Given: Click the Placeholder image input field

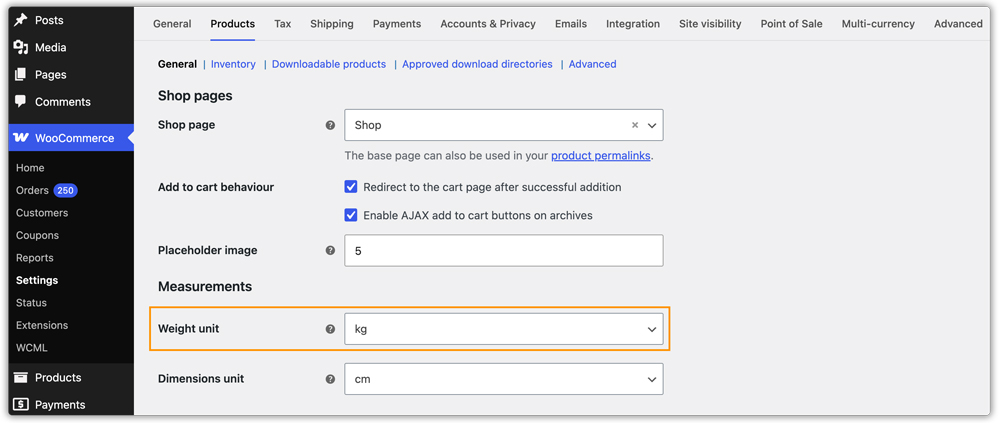Looking at the screenshot, I should 504,250.
